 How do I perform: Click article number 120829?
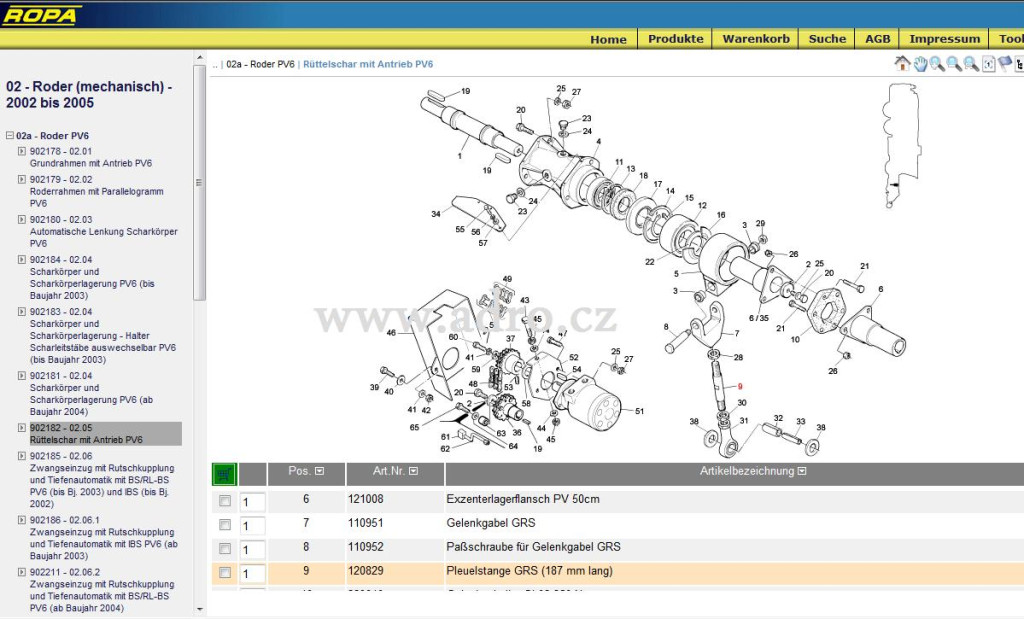tap(366, 571)
